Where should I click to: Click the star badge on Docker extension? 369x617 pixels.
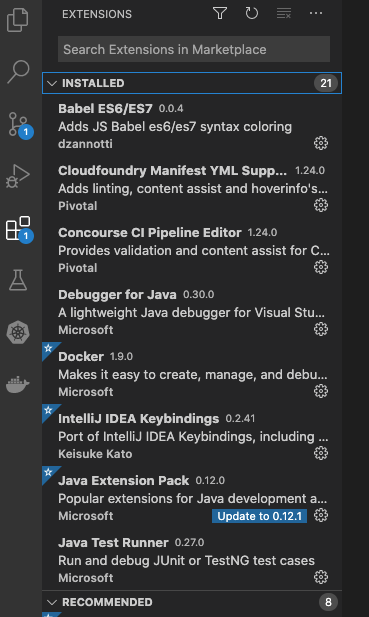[48, 348]
